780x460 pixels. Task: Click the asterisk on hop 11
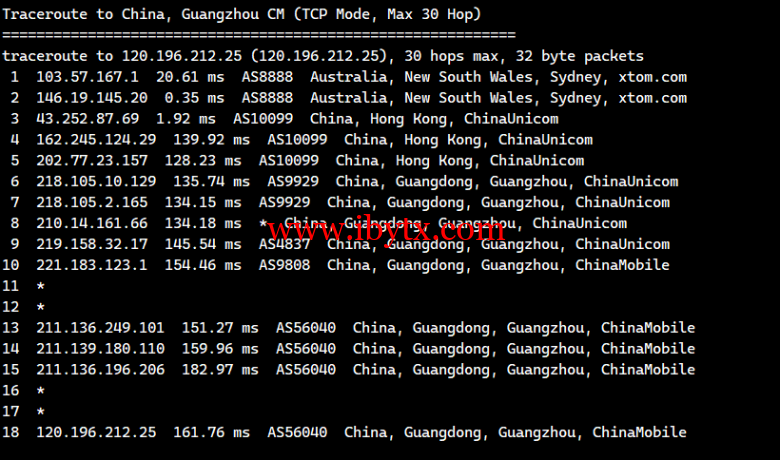click(40, 287)
